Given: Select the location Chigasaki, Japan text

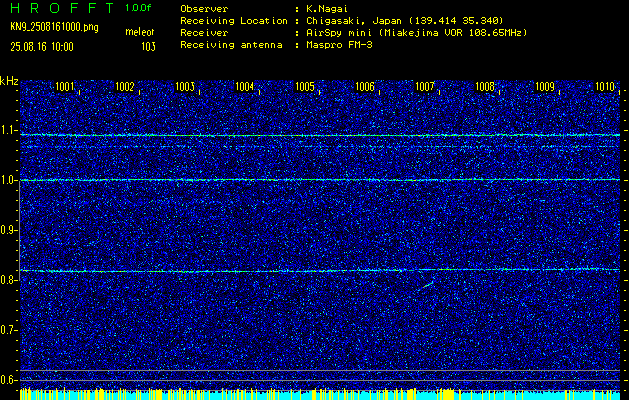Looking at the screenshot, I should tap(353, 20).
